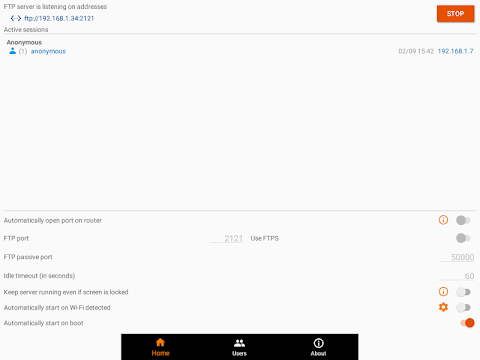Click the session count (1) label
The width and height of the screenshot is (480, 360).
click(x=23, y=51)
